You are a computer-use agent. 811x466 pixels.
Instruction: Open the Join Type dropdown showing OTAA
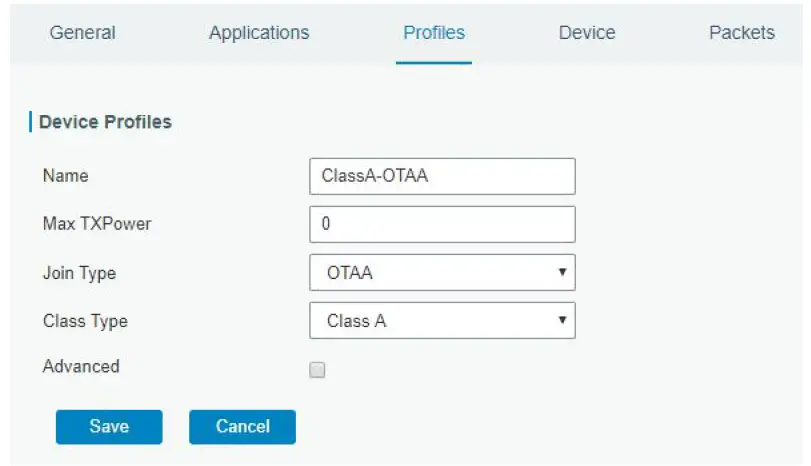click(x=442, y=272)
